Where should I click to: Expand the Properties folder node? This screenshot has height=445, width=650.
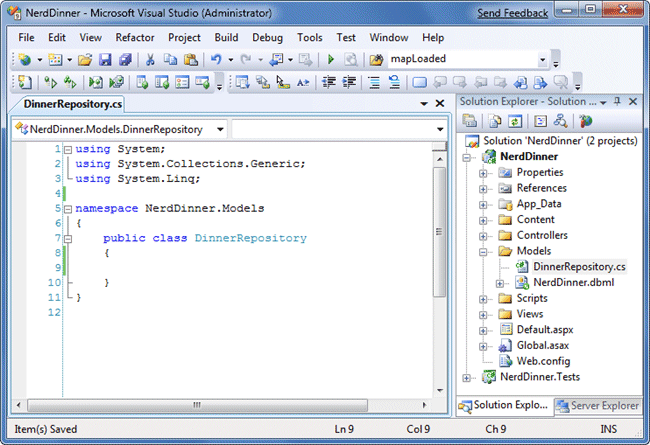click(x=483, y=173)
